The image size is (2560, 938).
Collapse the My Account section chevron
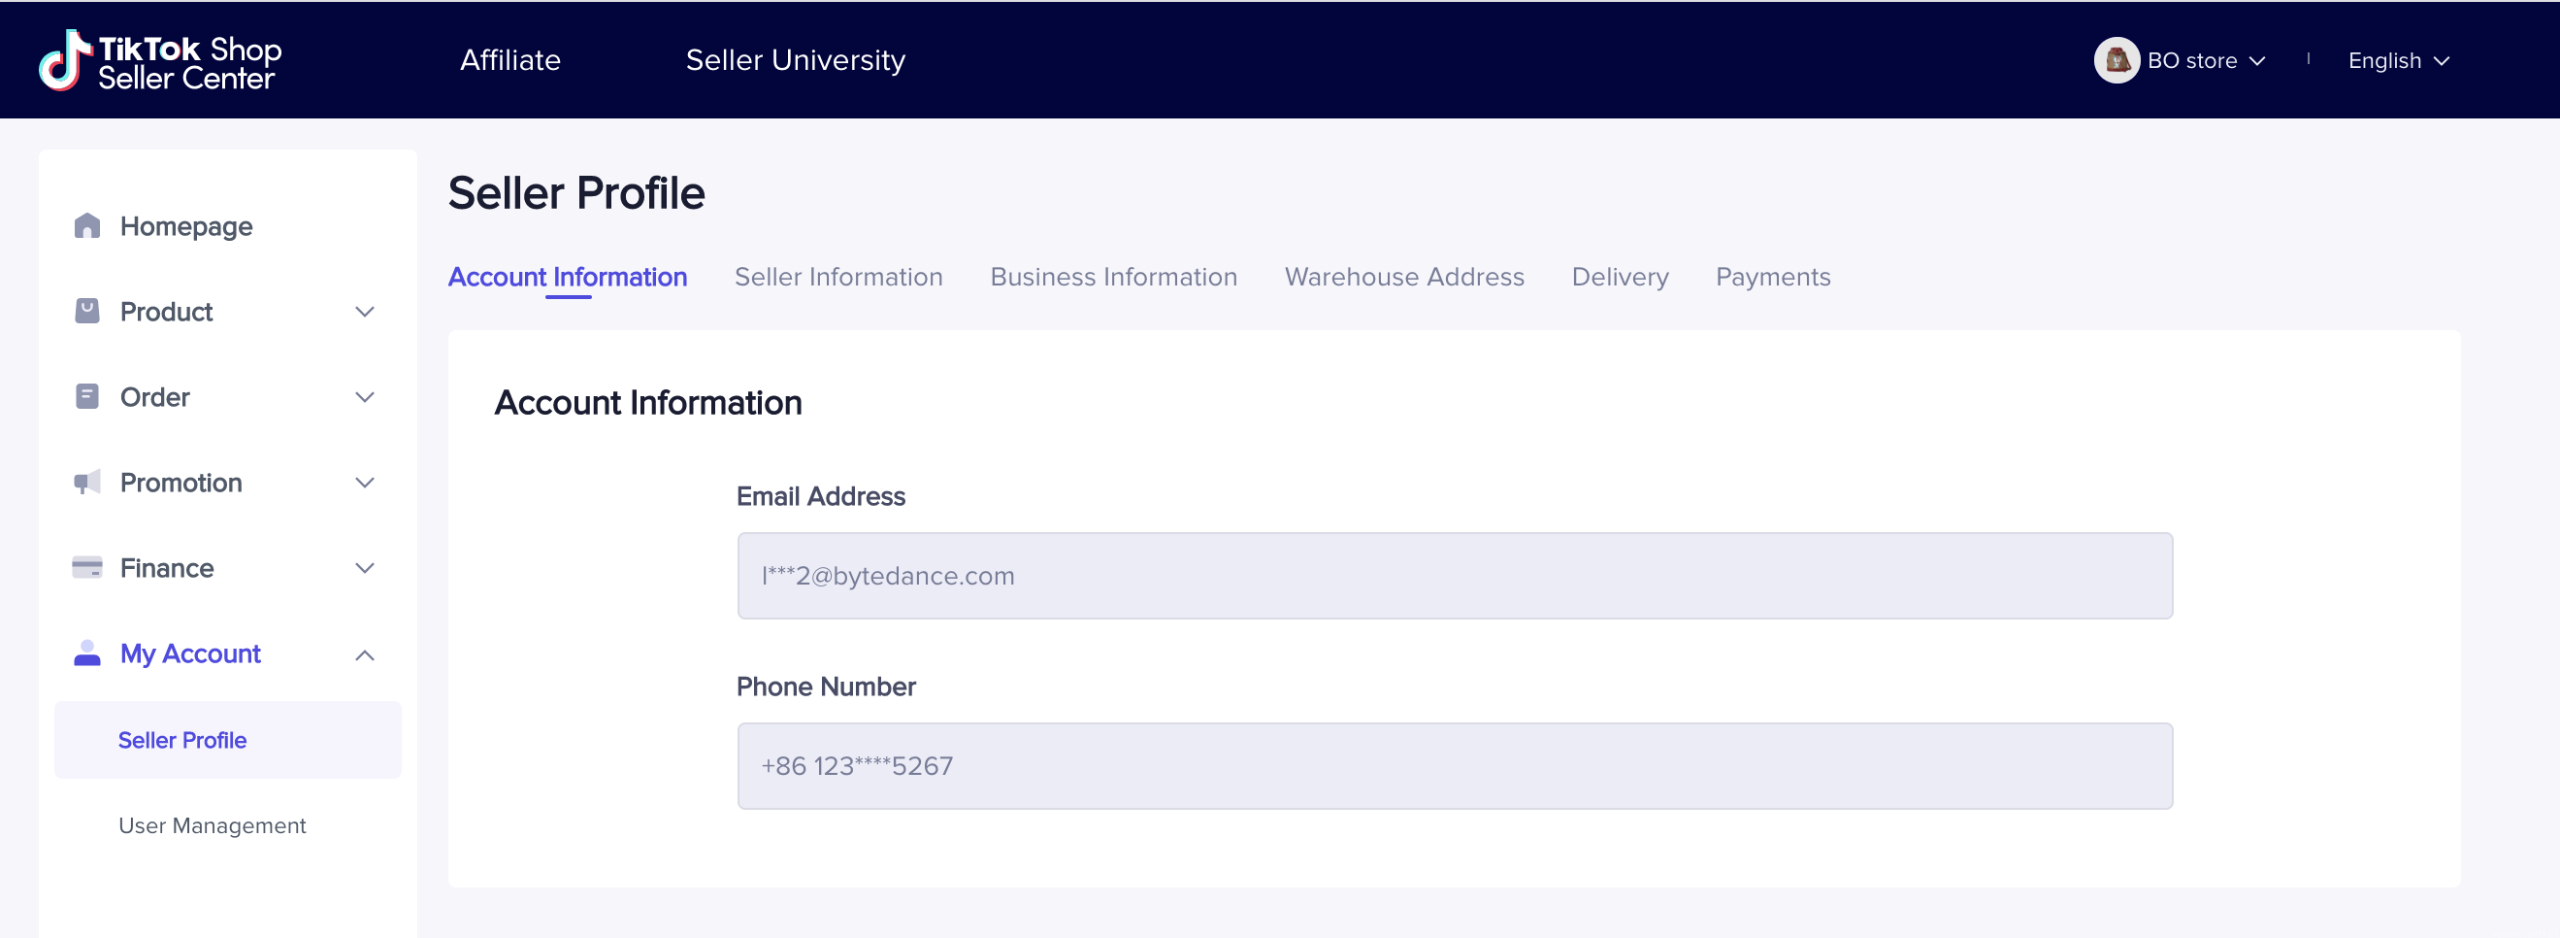click(365, 655)
